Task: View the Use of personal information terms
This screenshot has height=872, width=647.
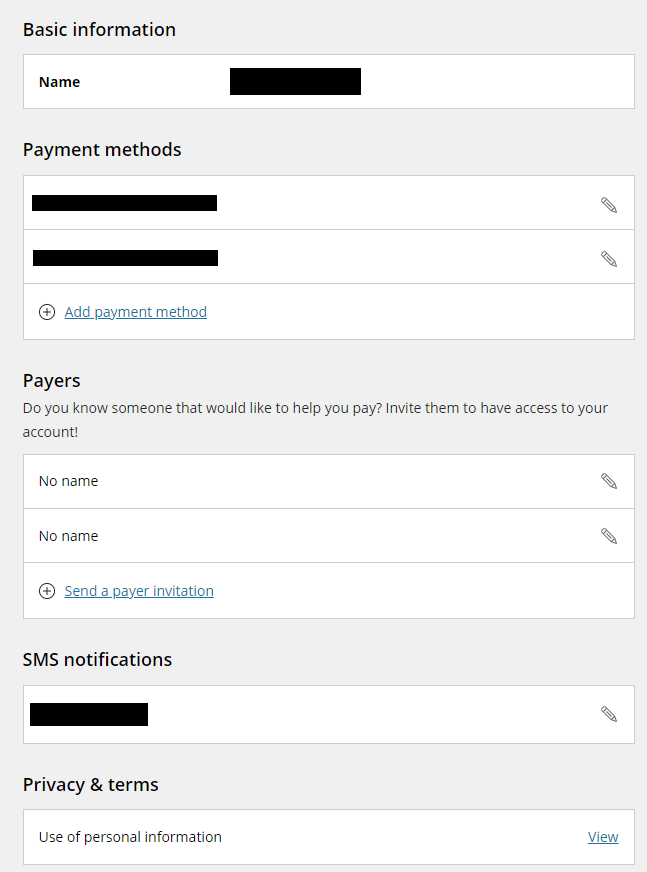Action: pos(603,836)
